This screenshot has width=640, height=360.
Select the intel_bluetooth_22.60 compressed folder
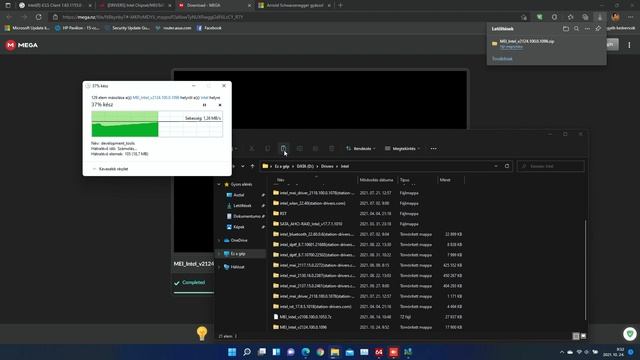[x=367, y=234]
